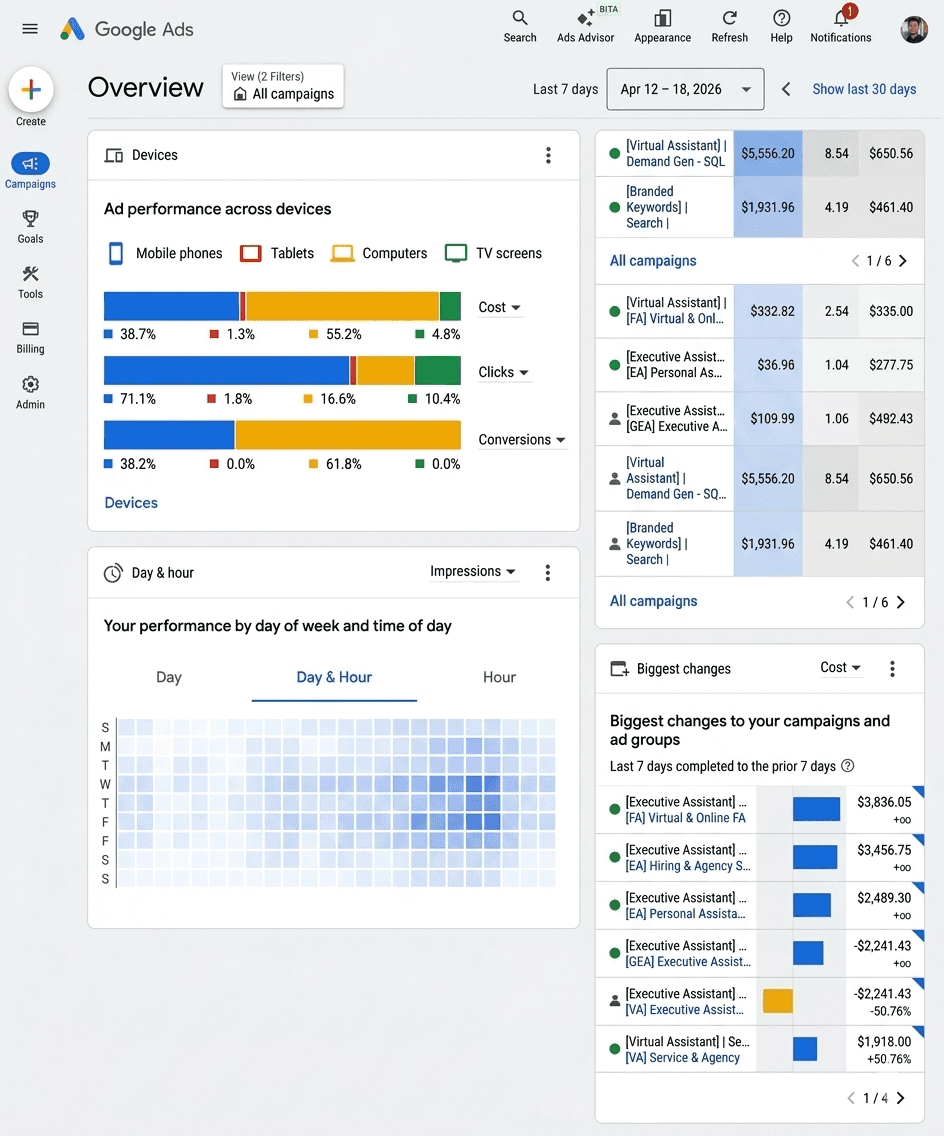Click the $492.43 value cell
Screen dimensions: 944x1136
tap(891, 419)
